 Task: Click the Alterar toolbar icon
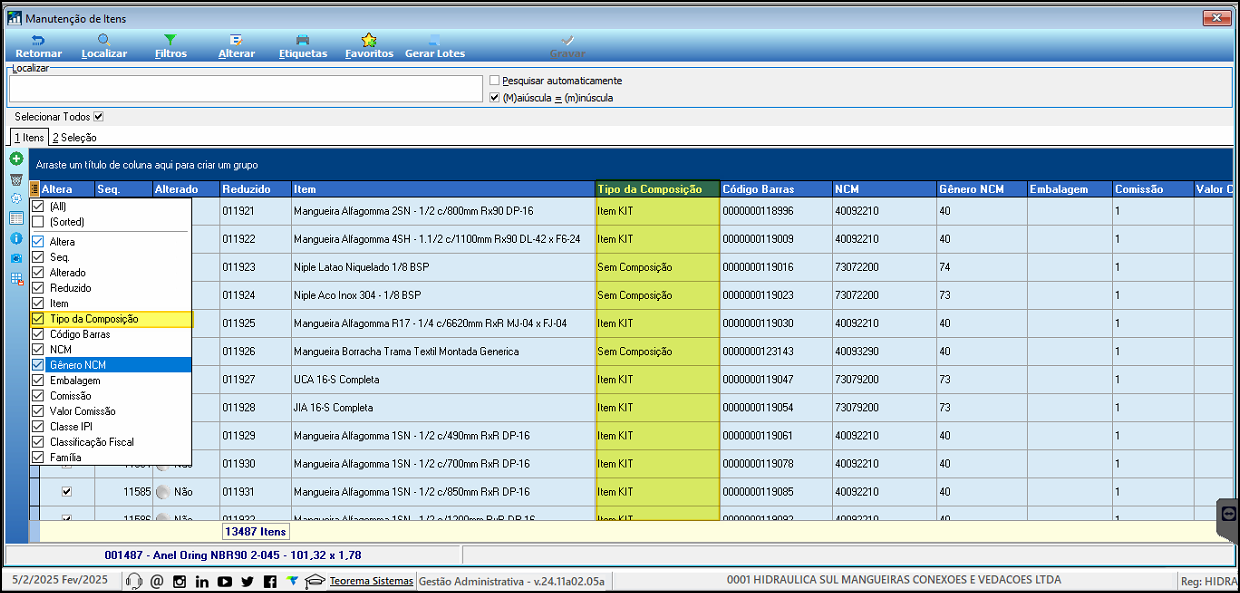click(x=236, y=46)
